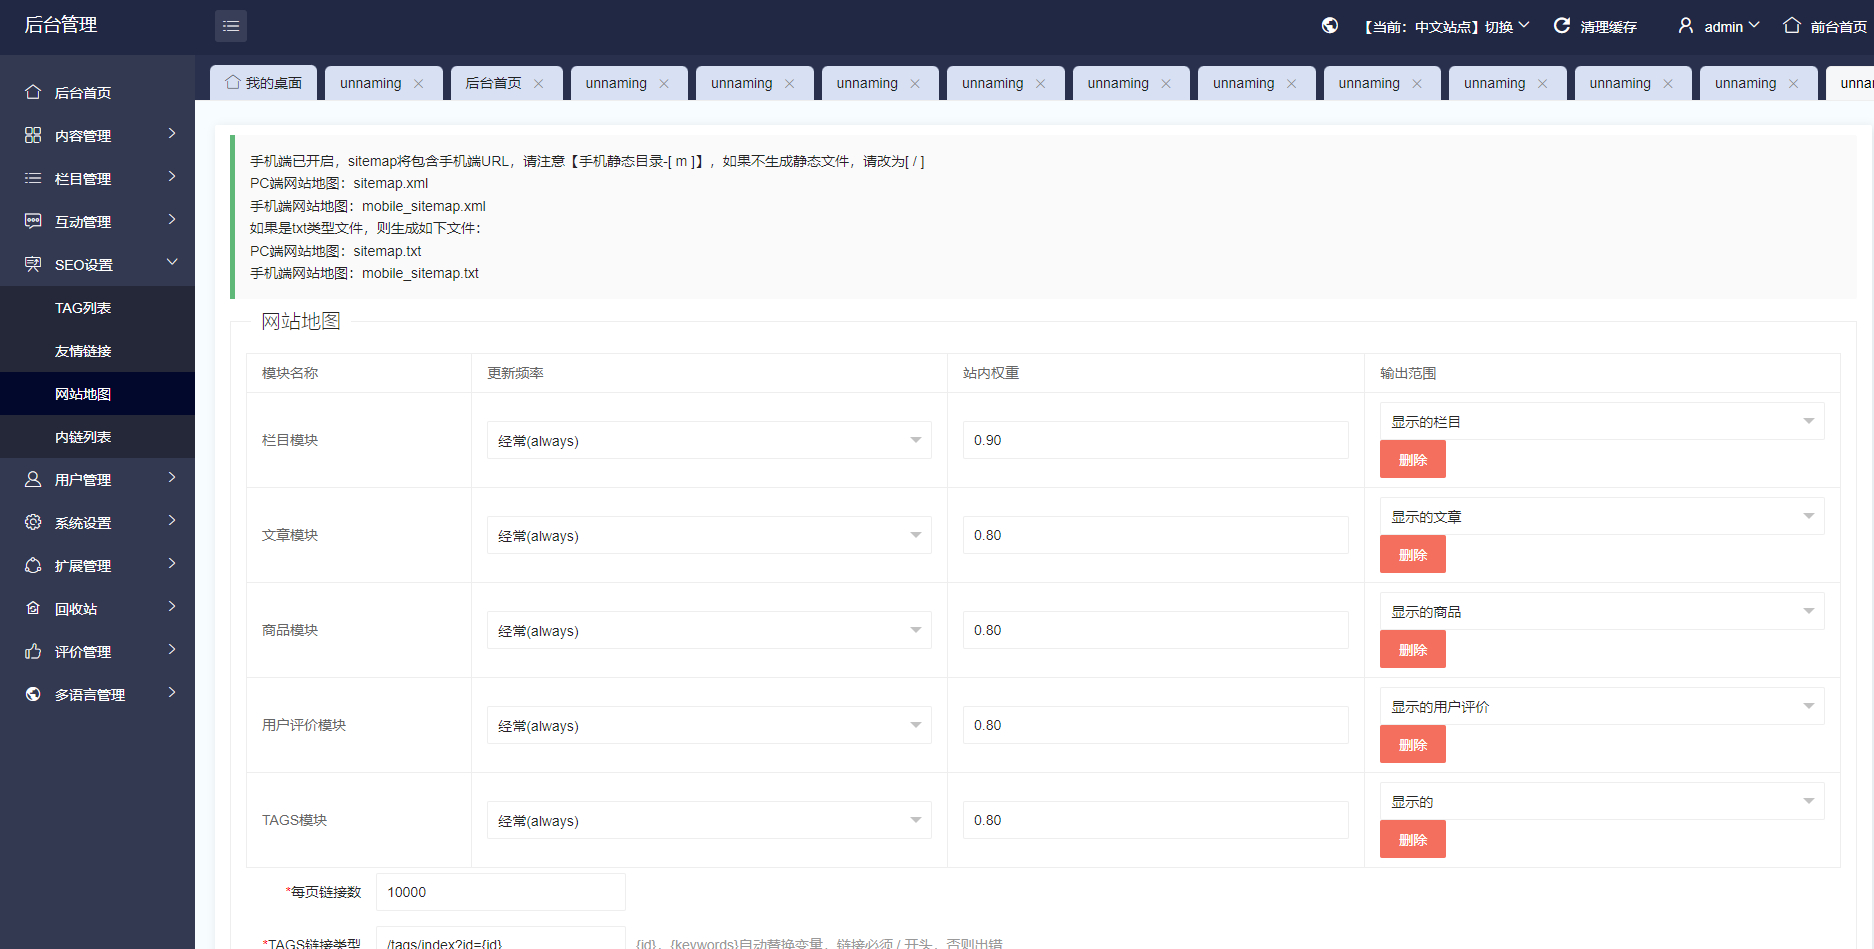Screen dimensions: 1874x949
Task: Select the 网站地图 sidebar menu item
Action: [84, 393]
